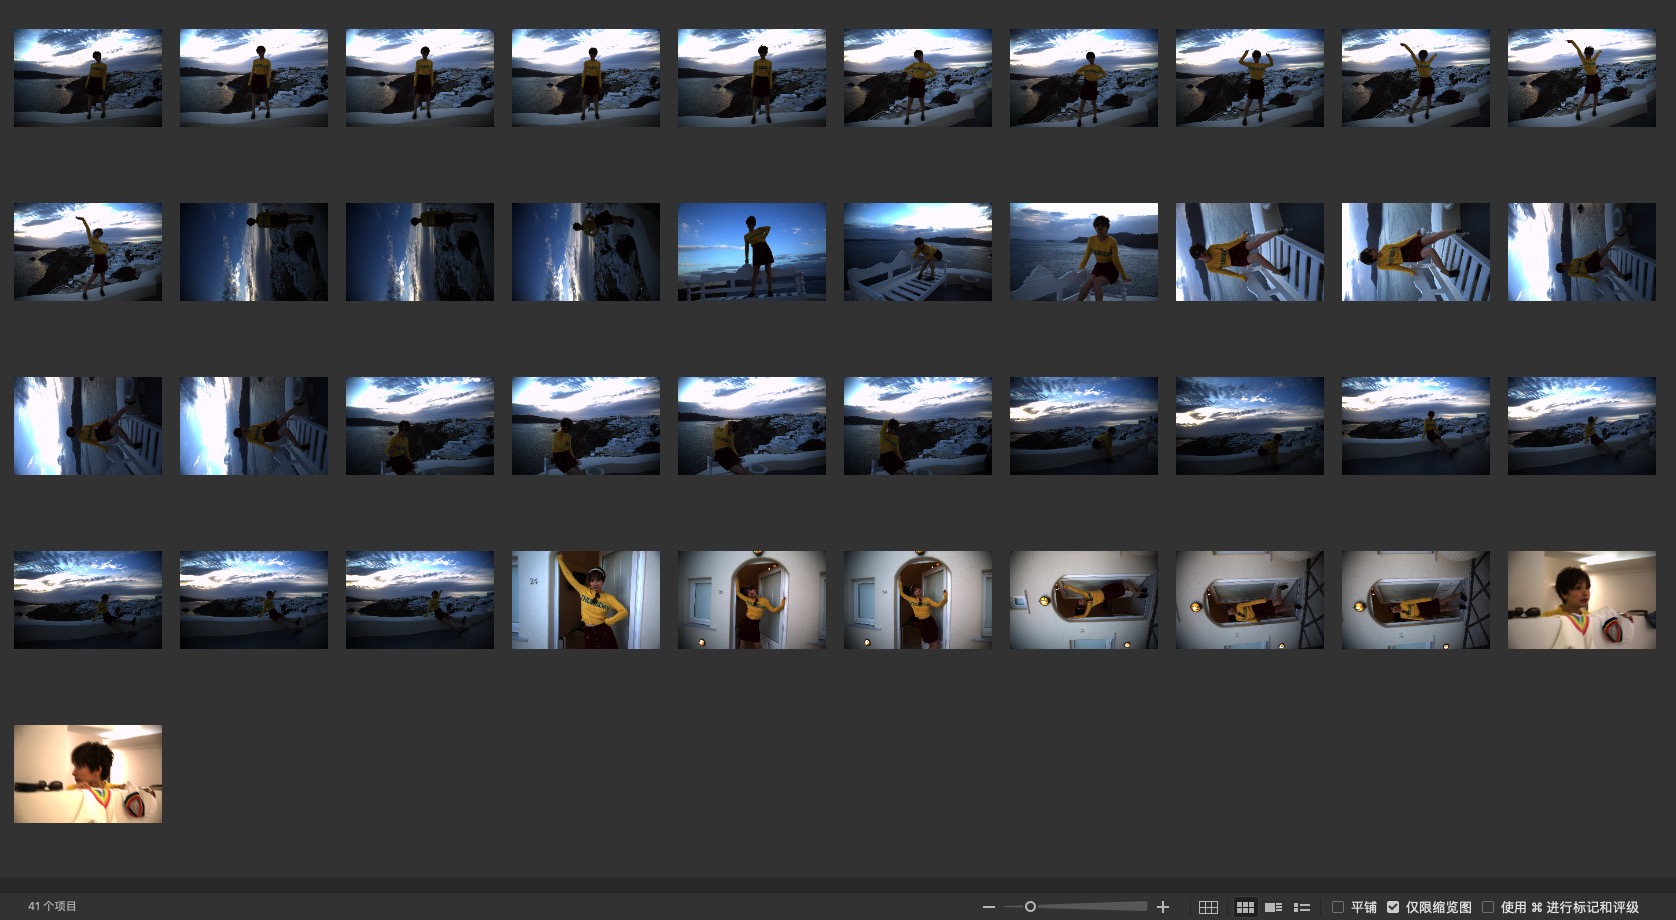
Task: Click the plus icon to enlarge thumbnails
Action: click(x=1163, y=907)
